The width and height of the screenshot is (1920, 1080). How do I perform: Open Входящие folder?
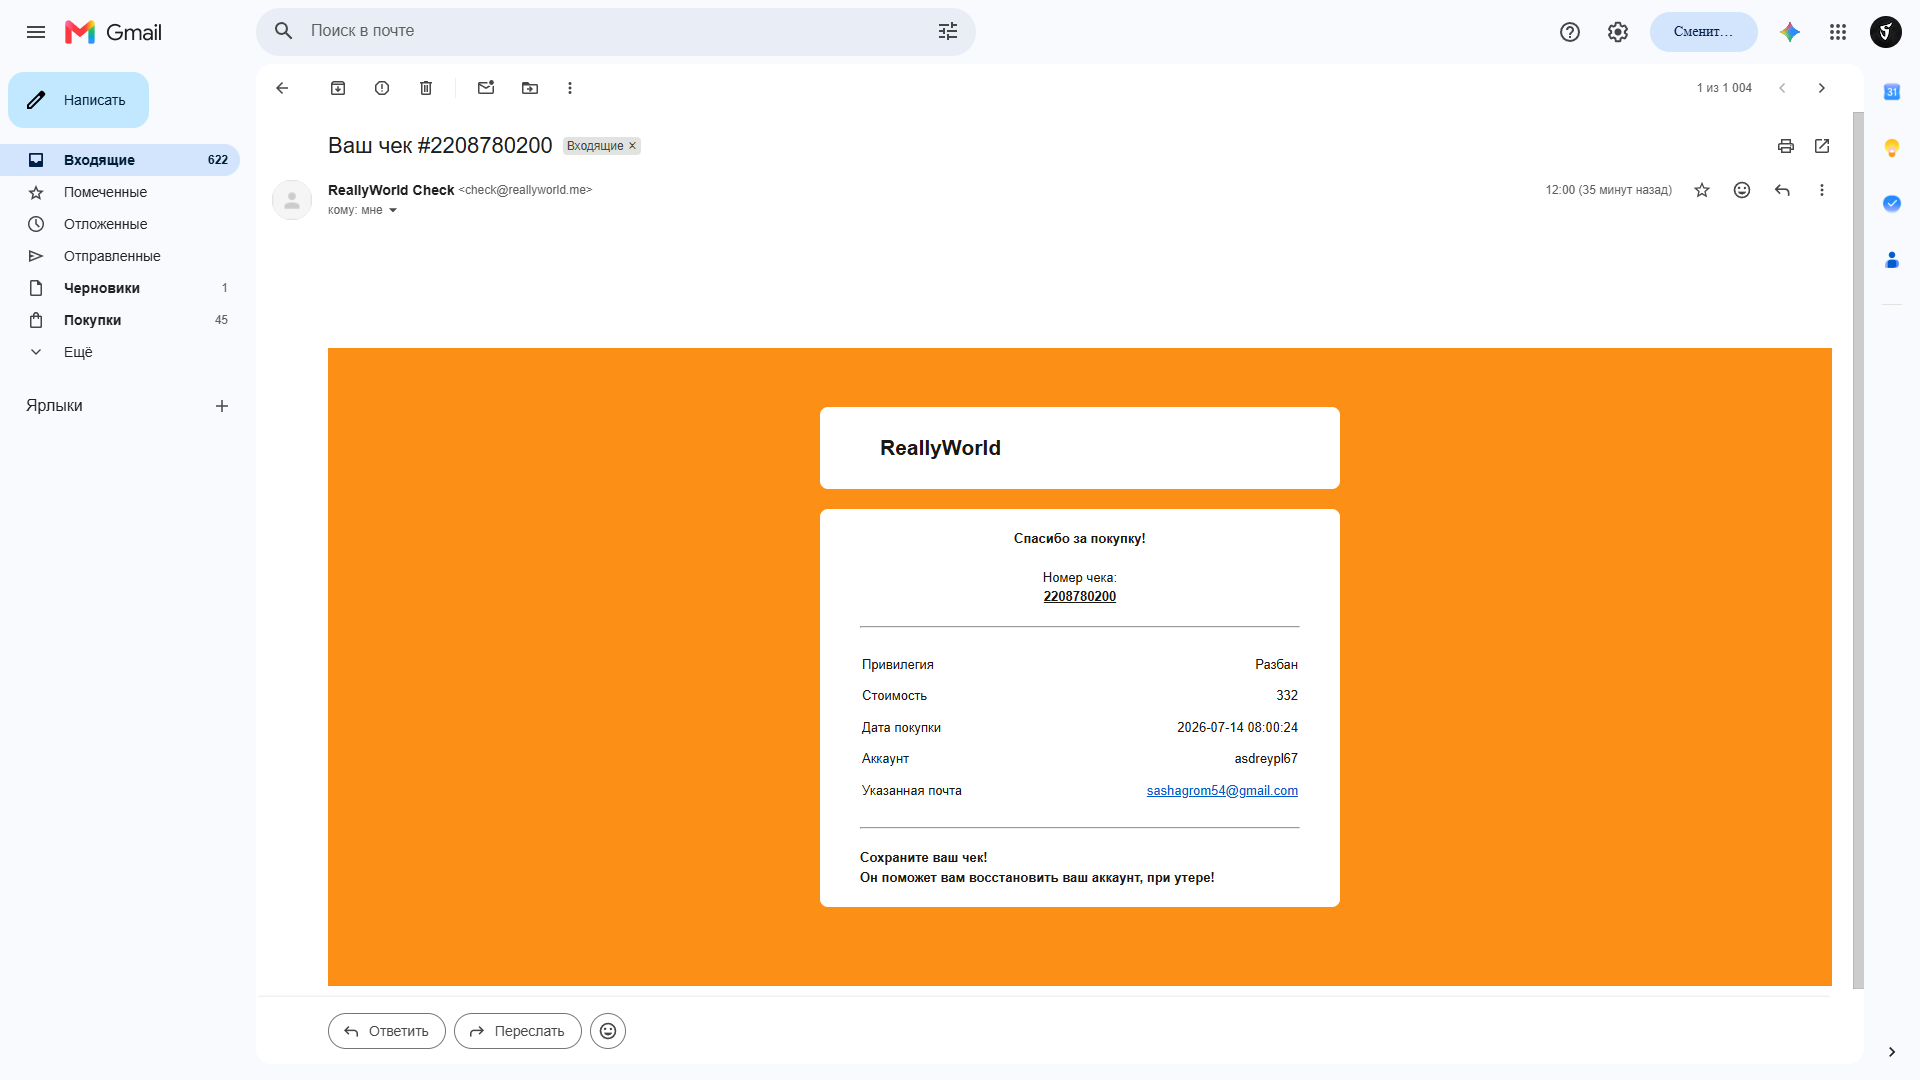coord(120,160)
